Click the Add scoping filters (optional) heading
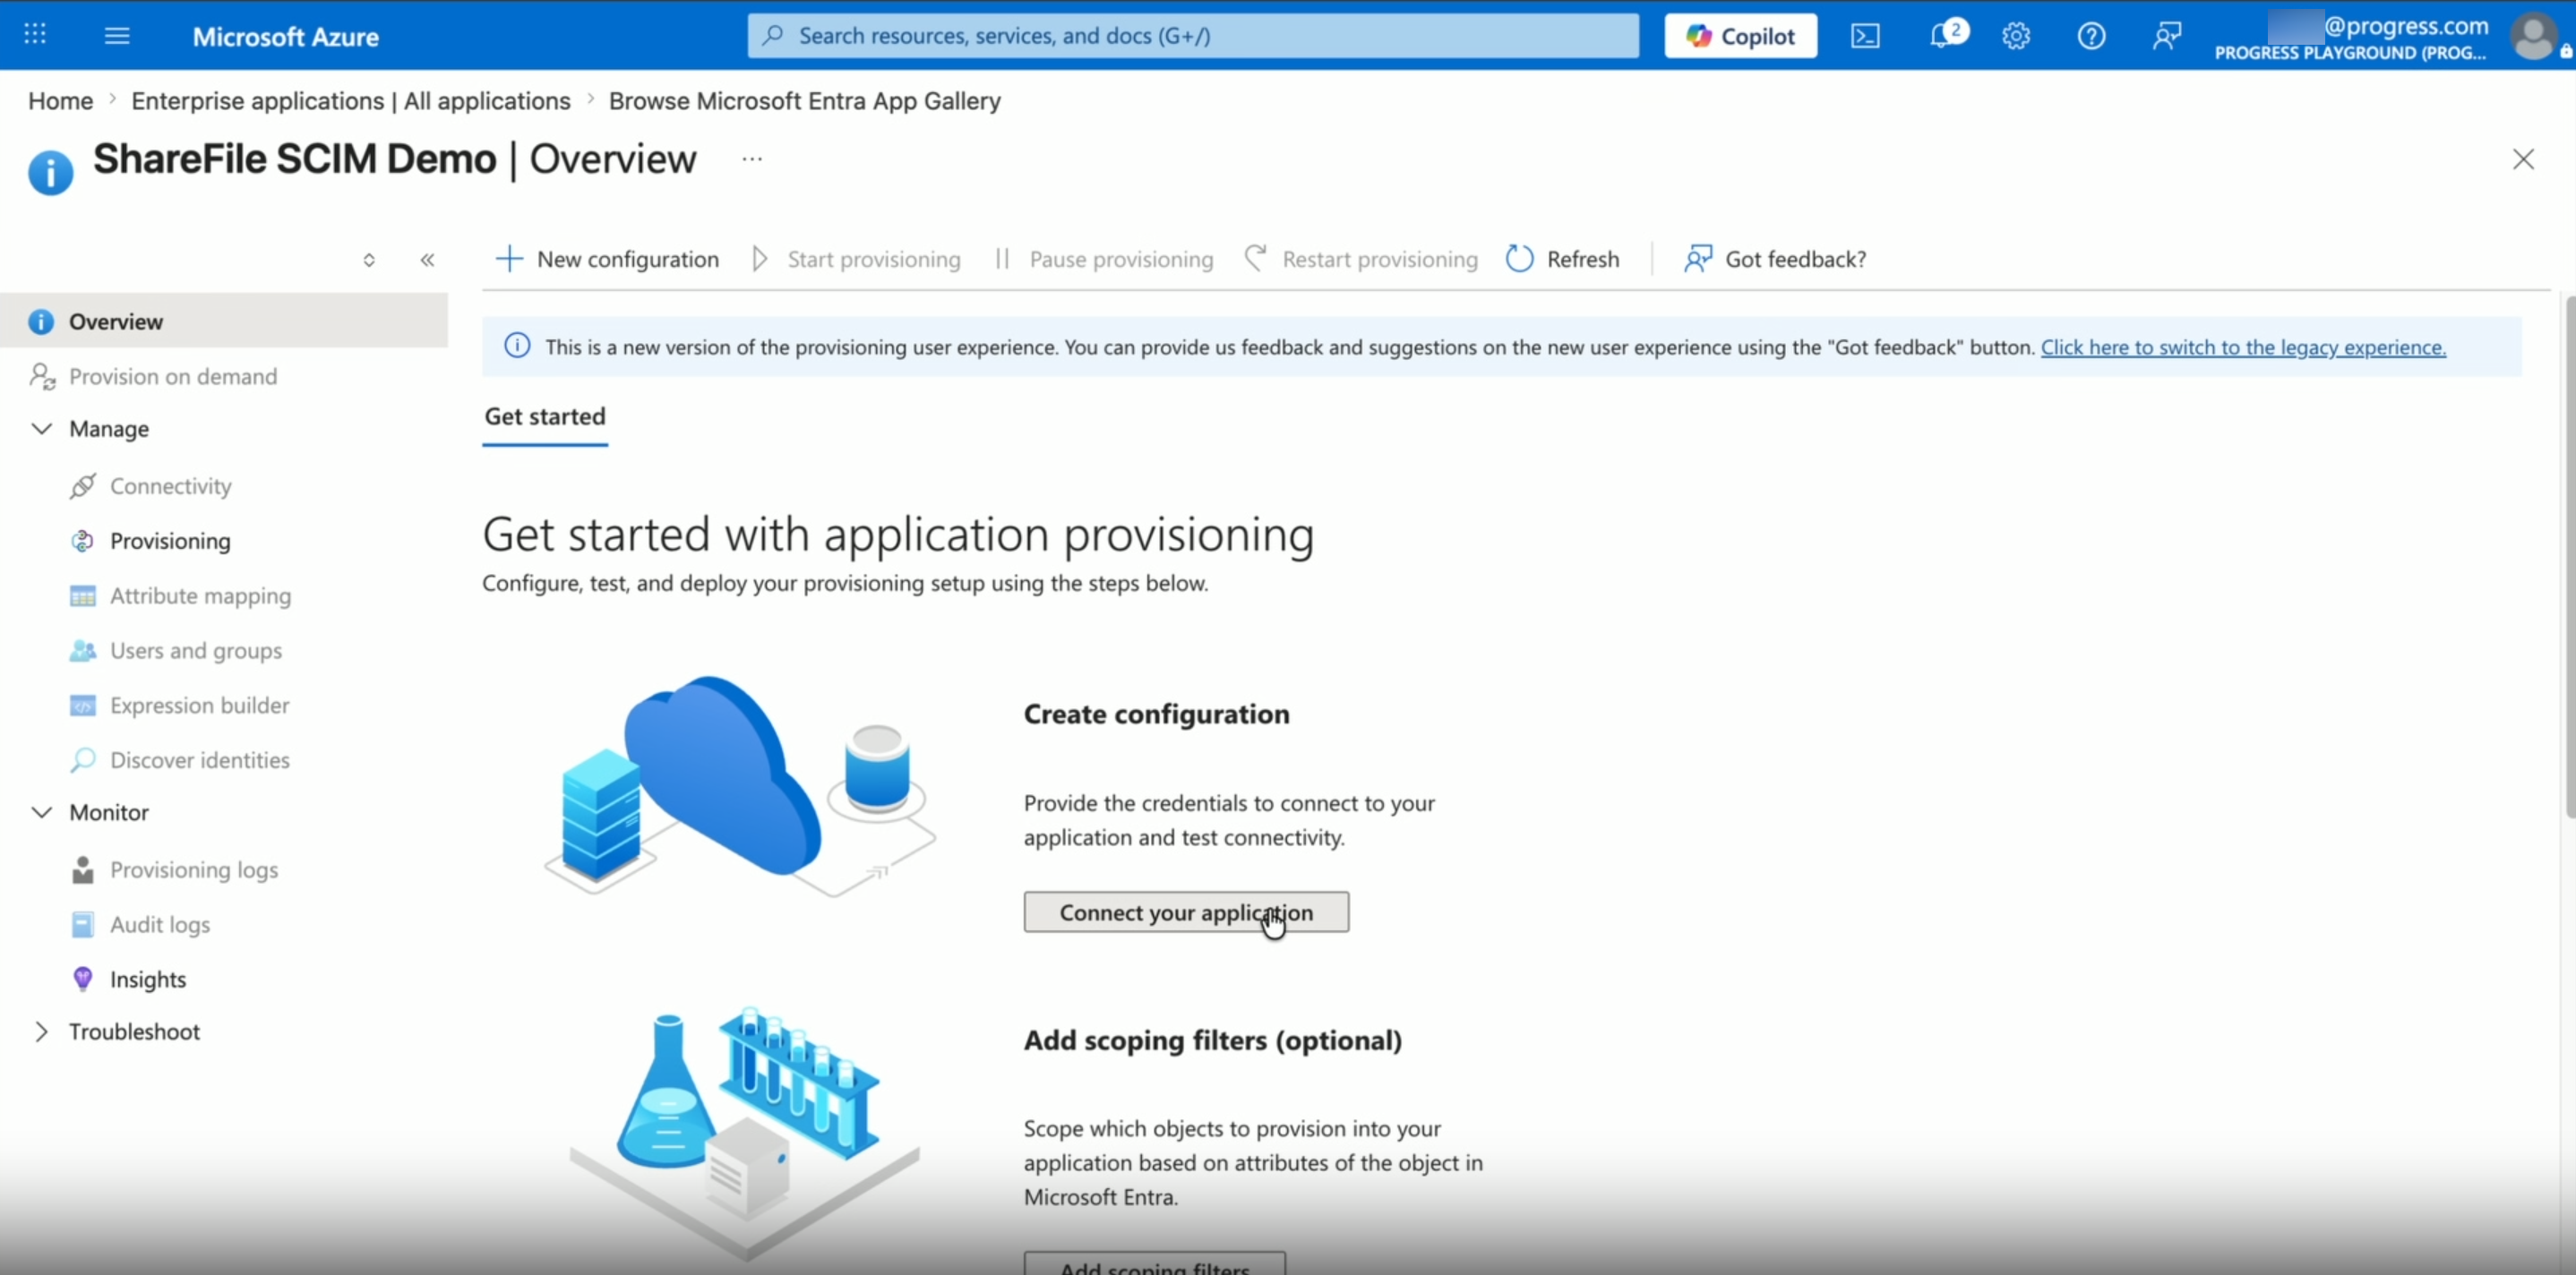 coord(1212,1040)
